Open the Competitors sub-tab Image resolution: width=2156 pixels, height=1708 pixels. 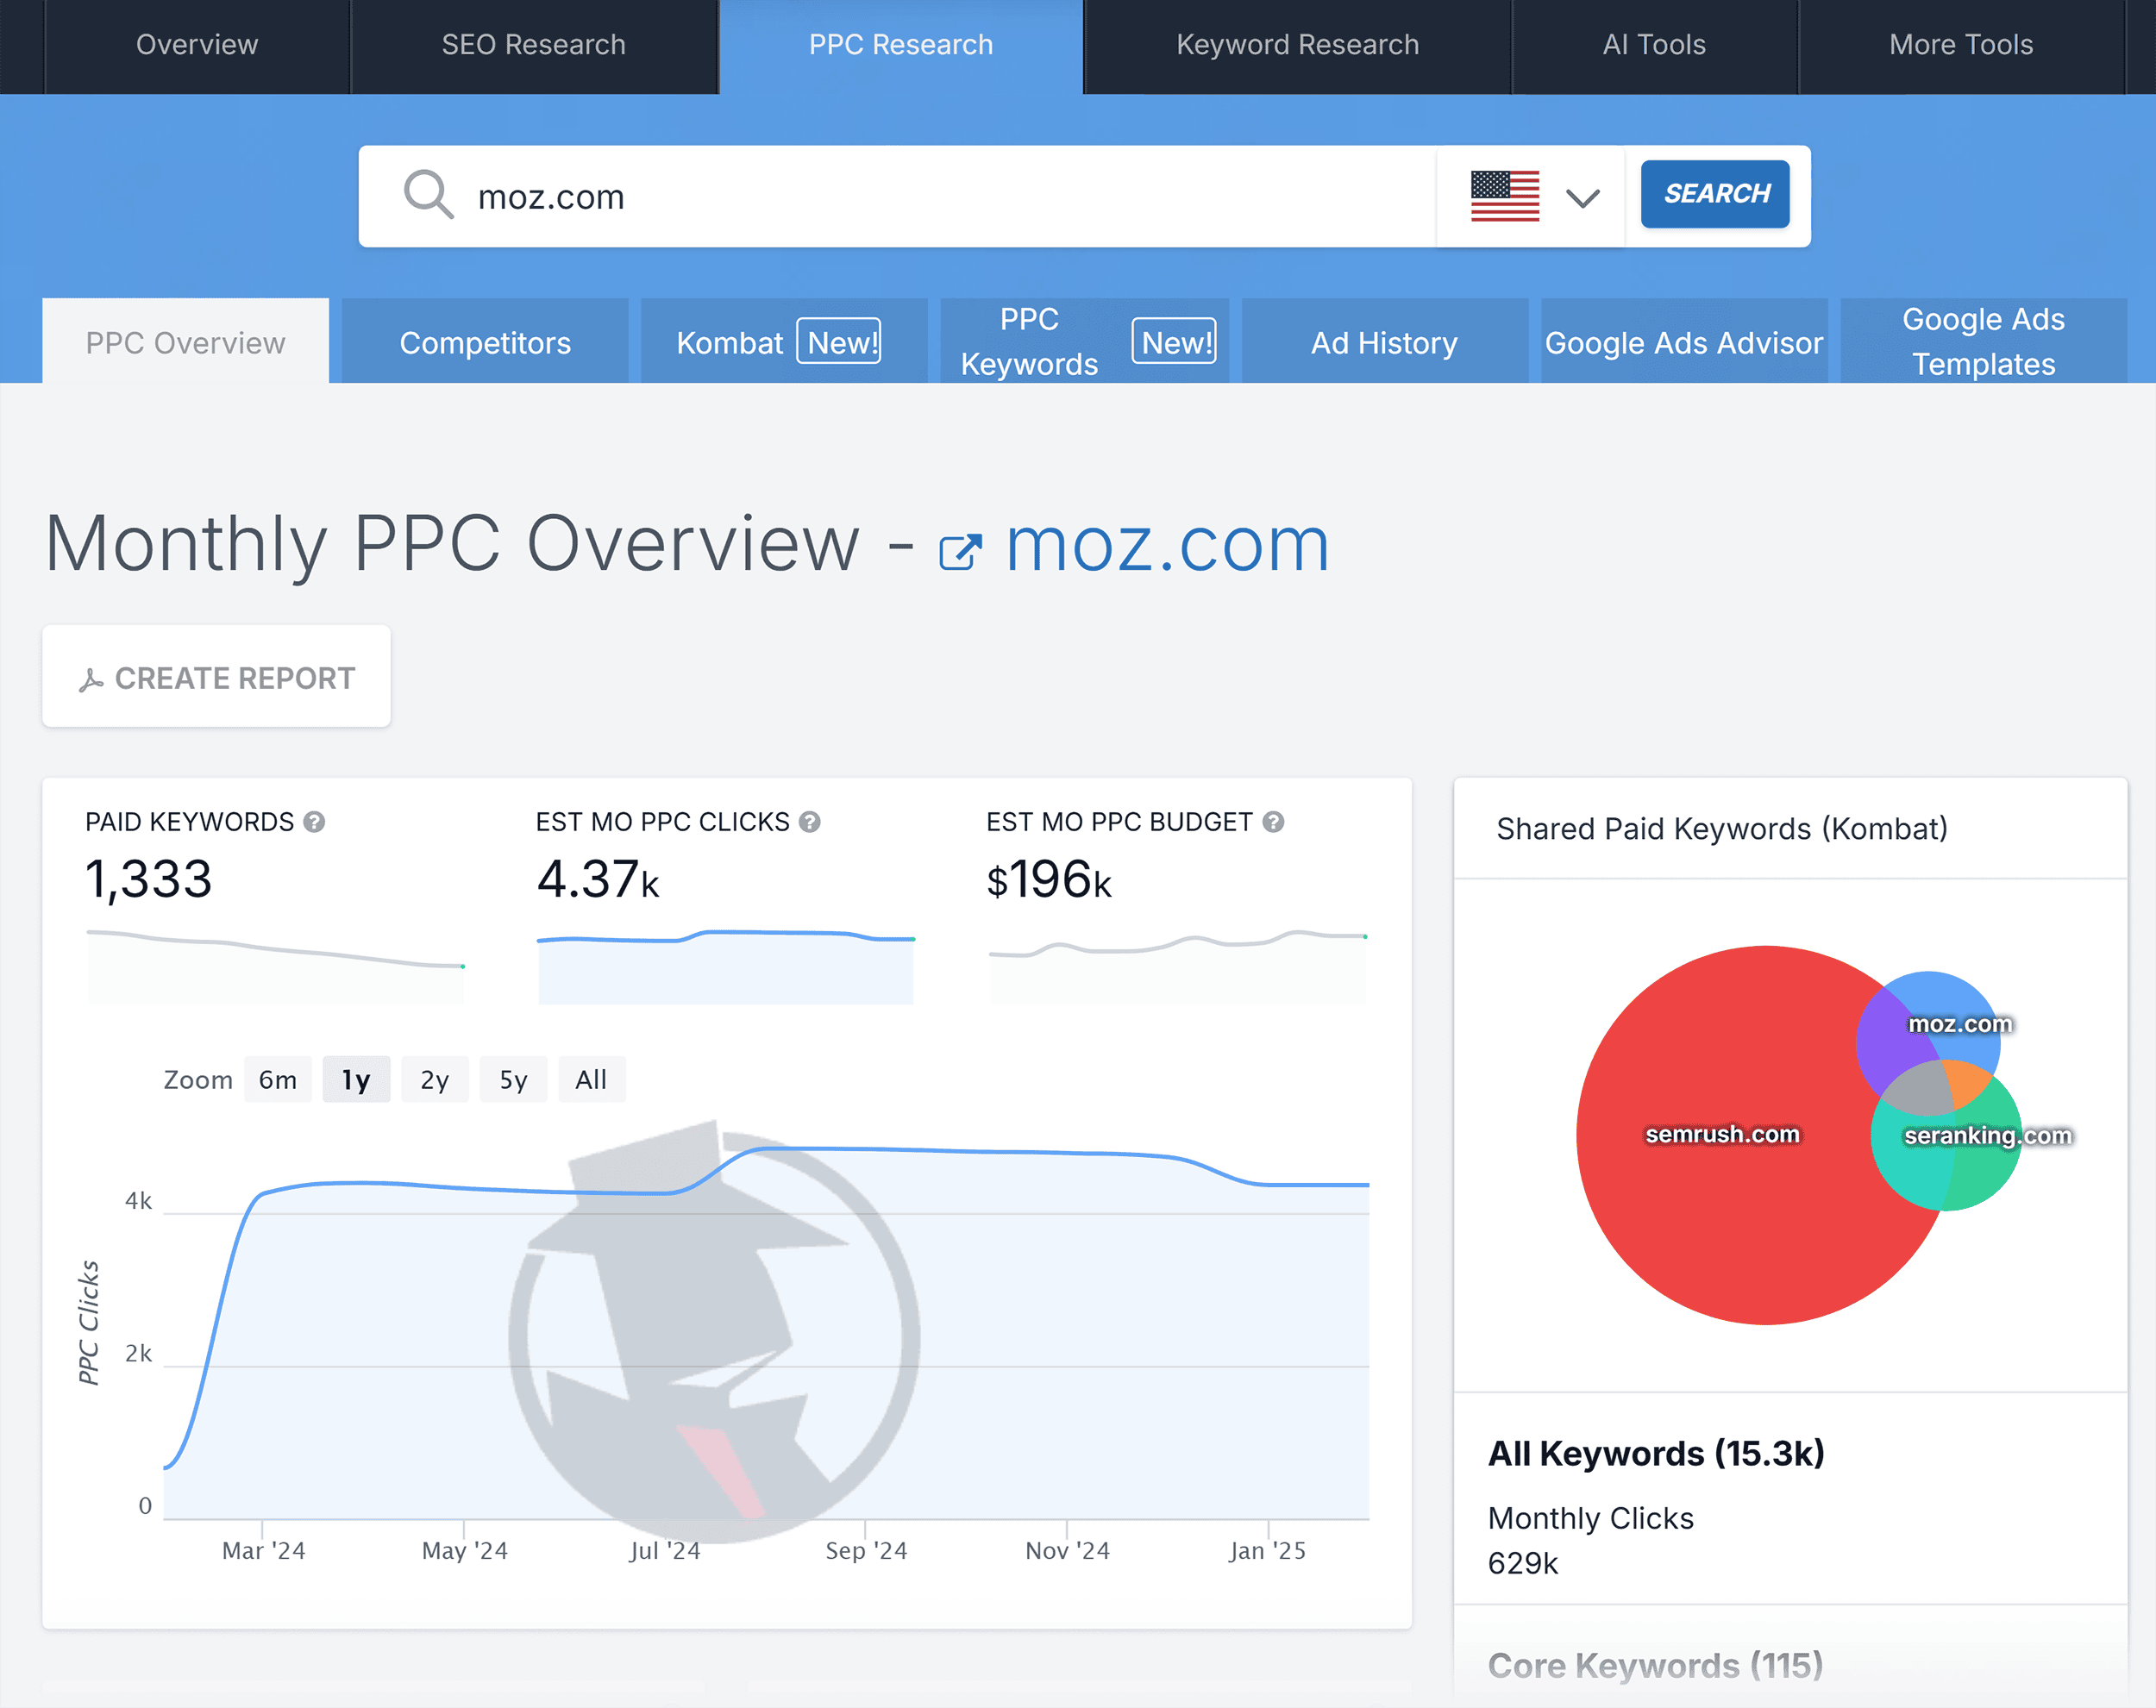[x=485, y=342]
